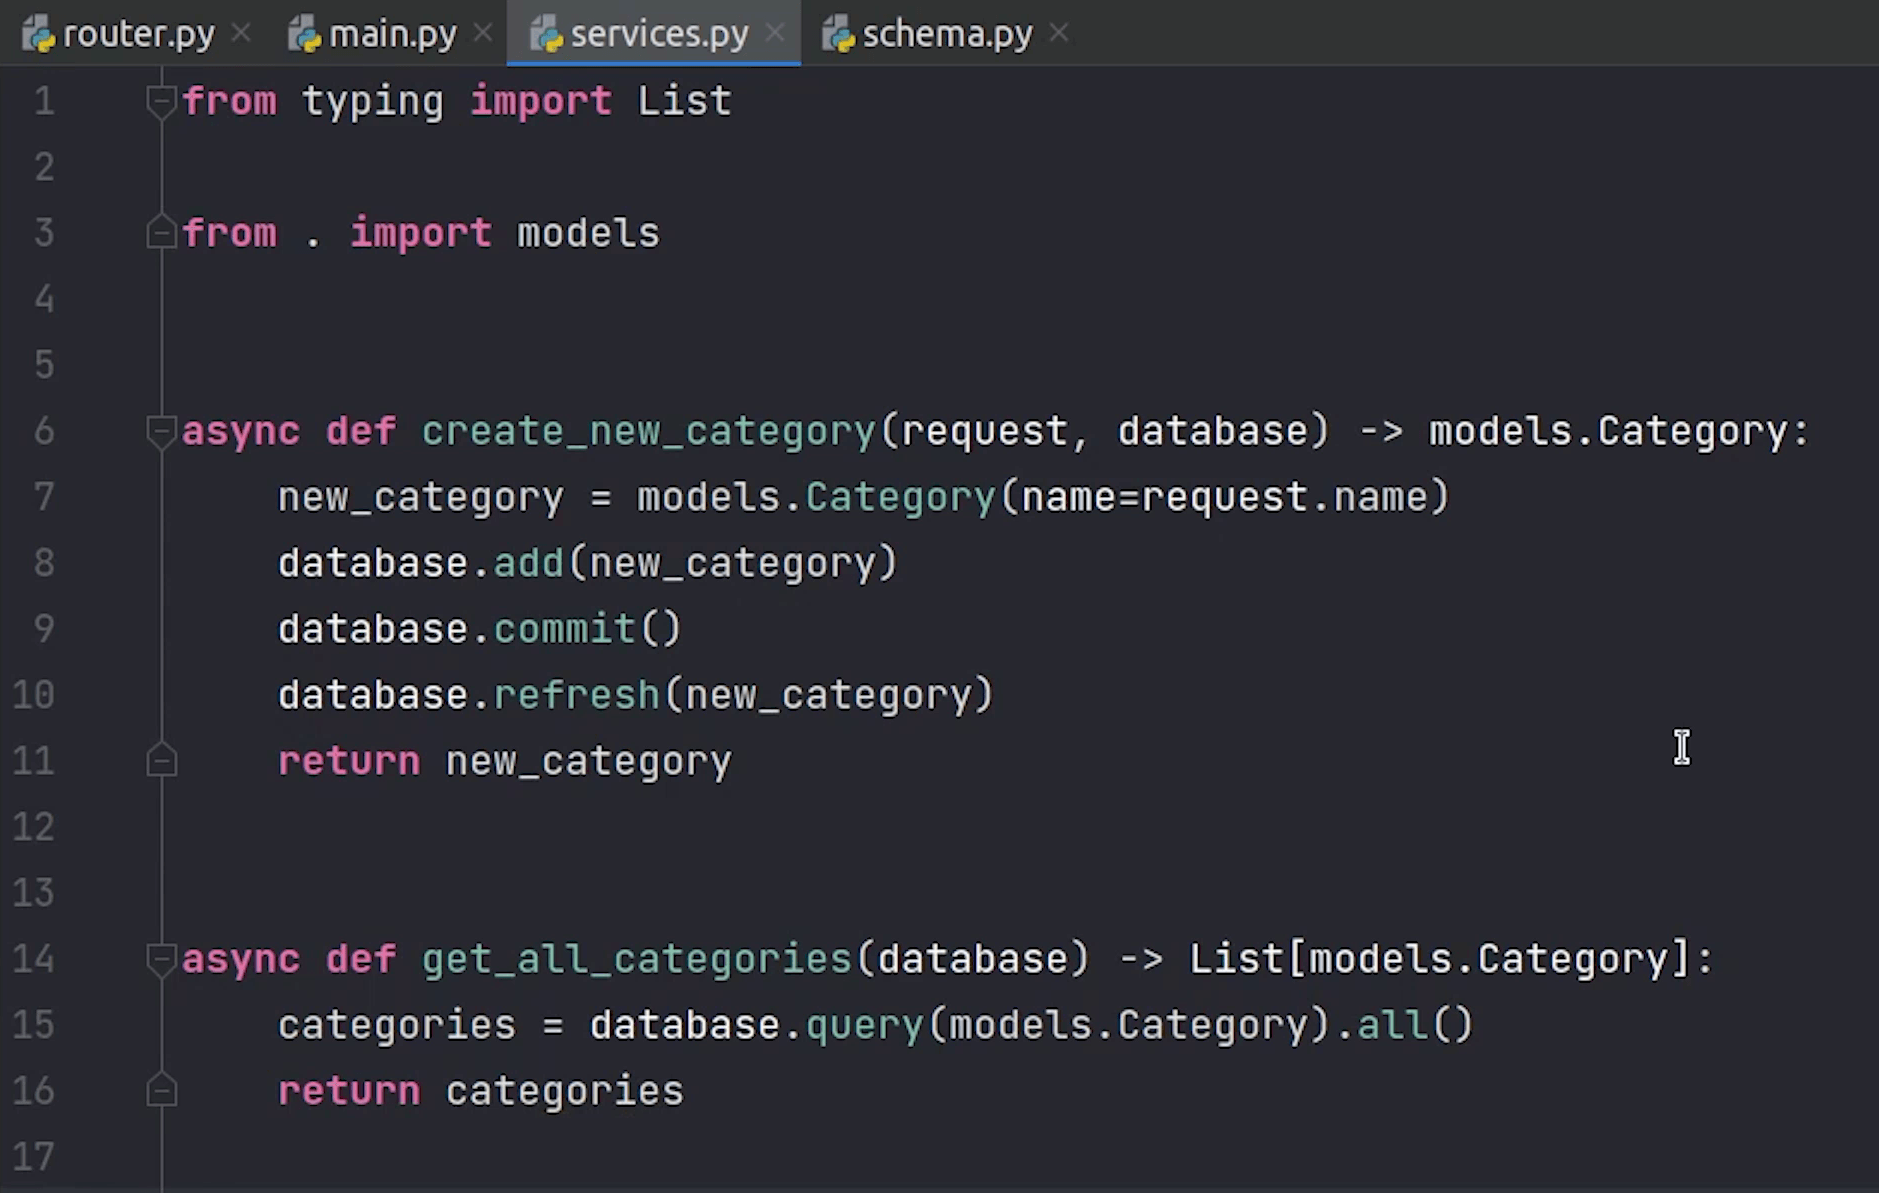Click the Python file icon on router.py tab

point(38,35)
